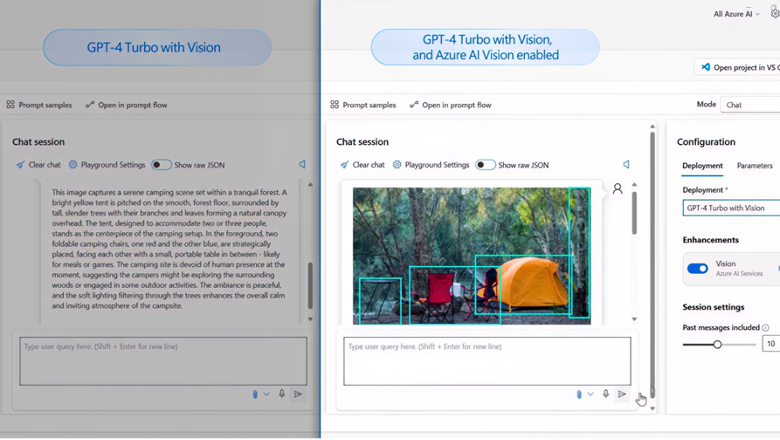Expand attachment dropdown arrow in left chat
This screenshot has width=780, height=440.
[267, 394]
